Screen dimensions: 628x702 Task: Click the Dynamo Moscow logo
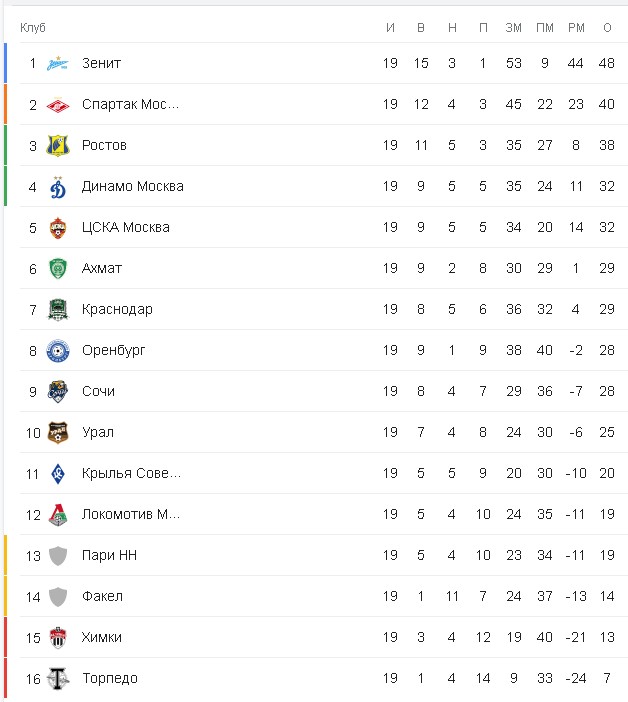coord(59,187)
